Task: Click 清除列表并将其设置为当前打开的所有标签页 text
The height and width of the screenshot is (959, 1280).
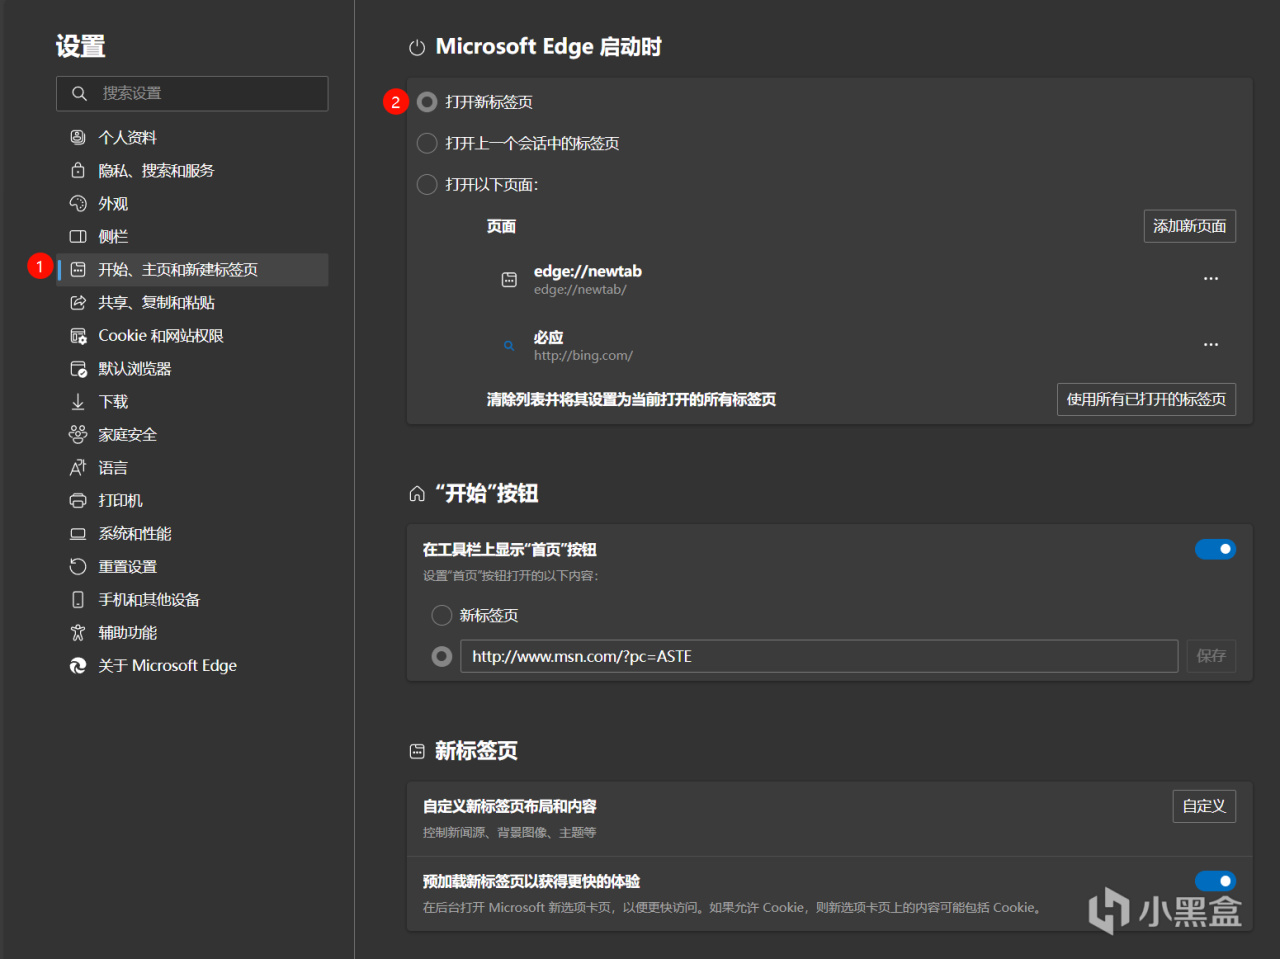Action: pos(631,399)
